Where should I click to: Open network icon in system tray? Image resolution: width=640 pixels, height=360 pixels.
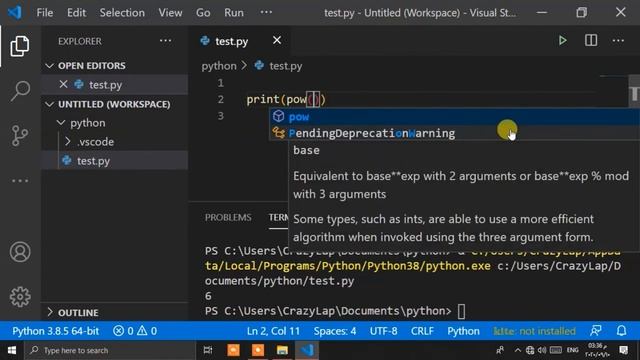click(530, 350)
